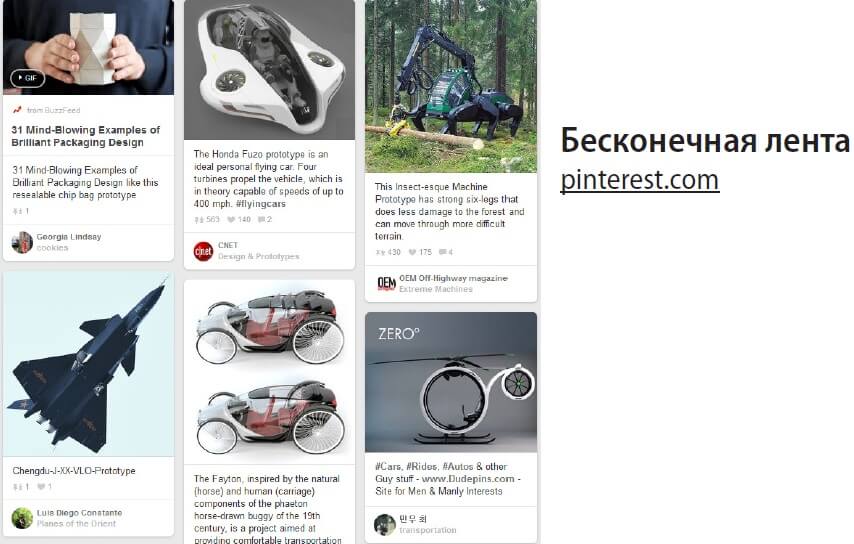
Task: Click Luis Diego Constante's avatar
Action: pyautogui.click(x=22, y=518)
